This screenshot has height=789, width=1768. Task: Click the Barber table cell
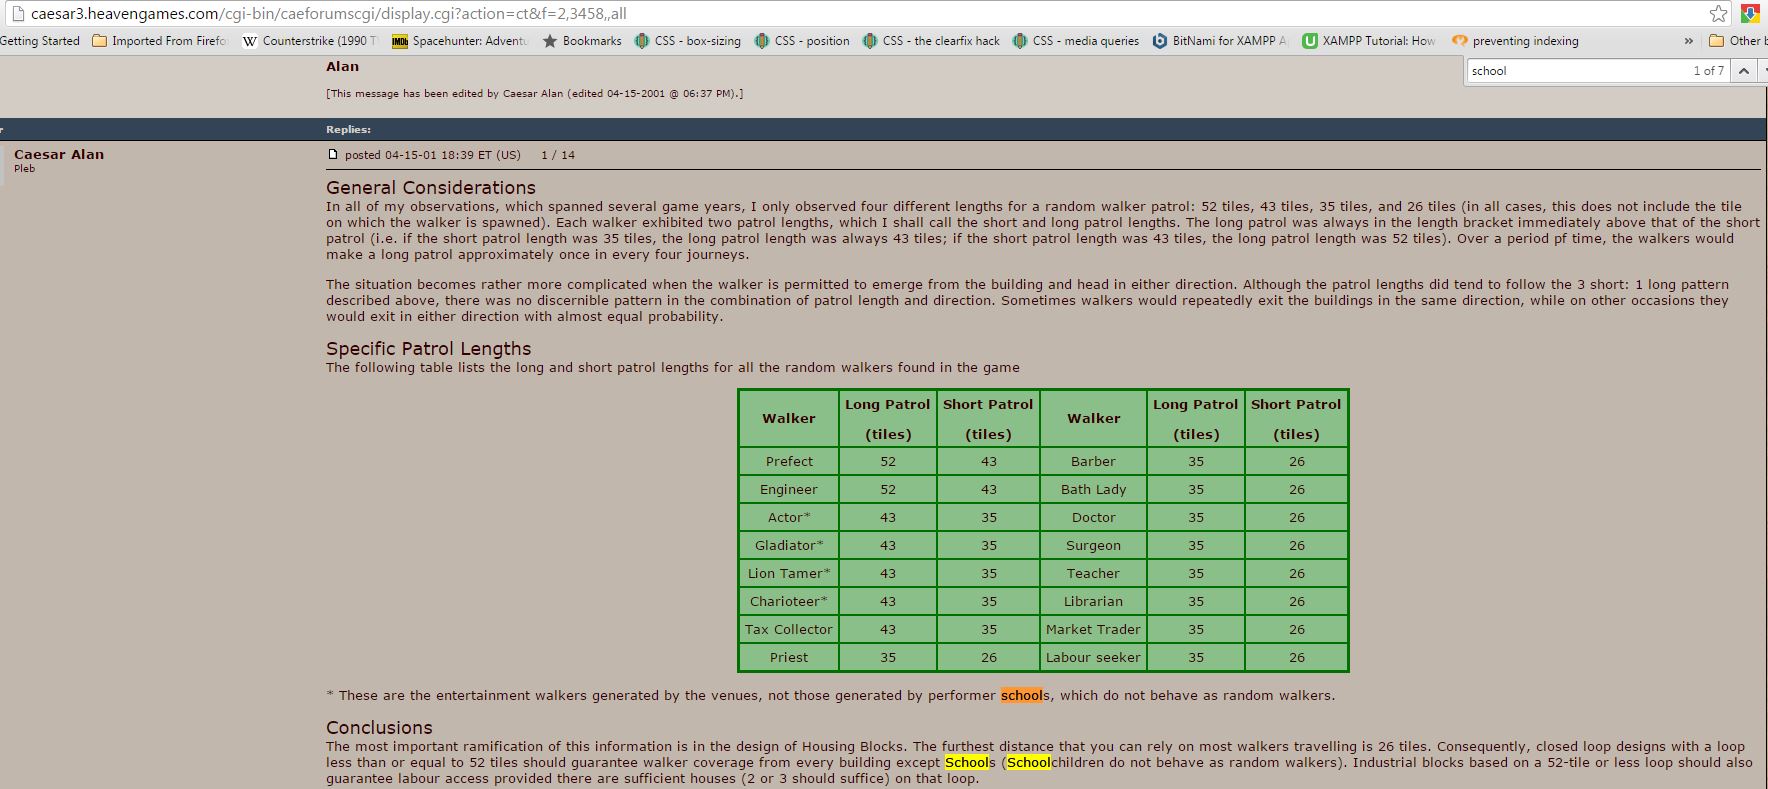click(x=1093, y=461)
